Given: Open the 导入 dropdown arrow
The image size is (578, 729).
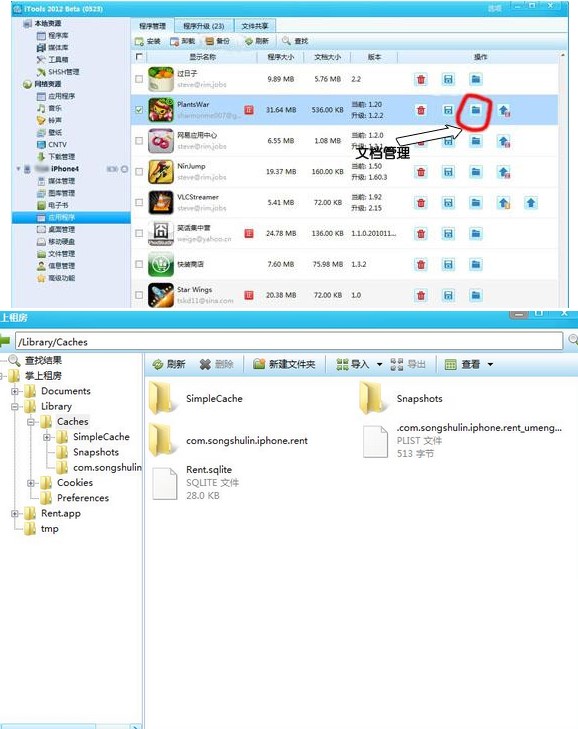Looking at the screenshot, I should [379, 364].
